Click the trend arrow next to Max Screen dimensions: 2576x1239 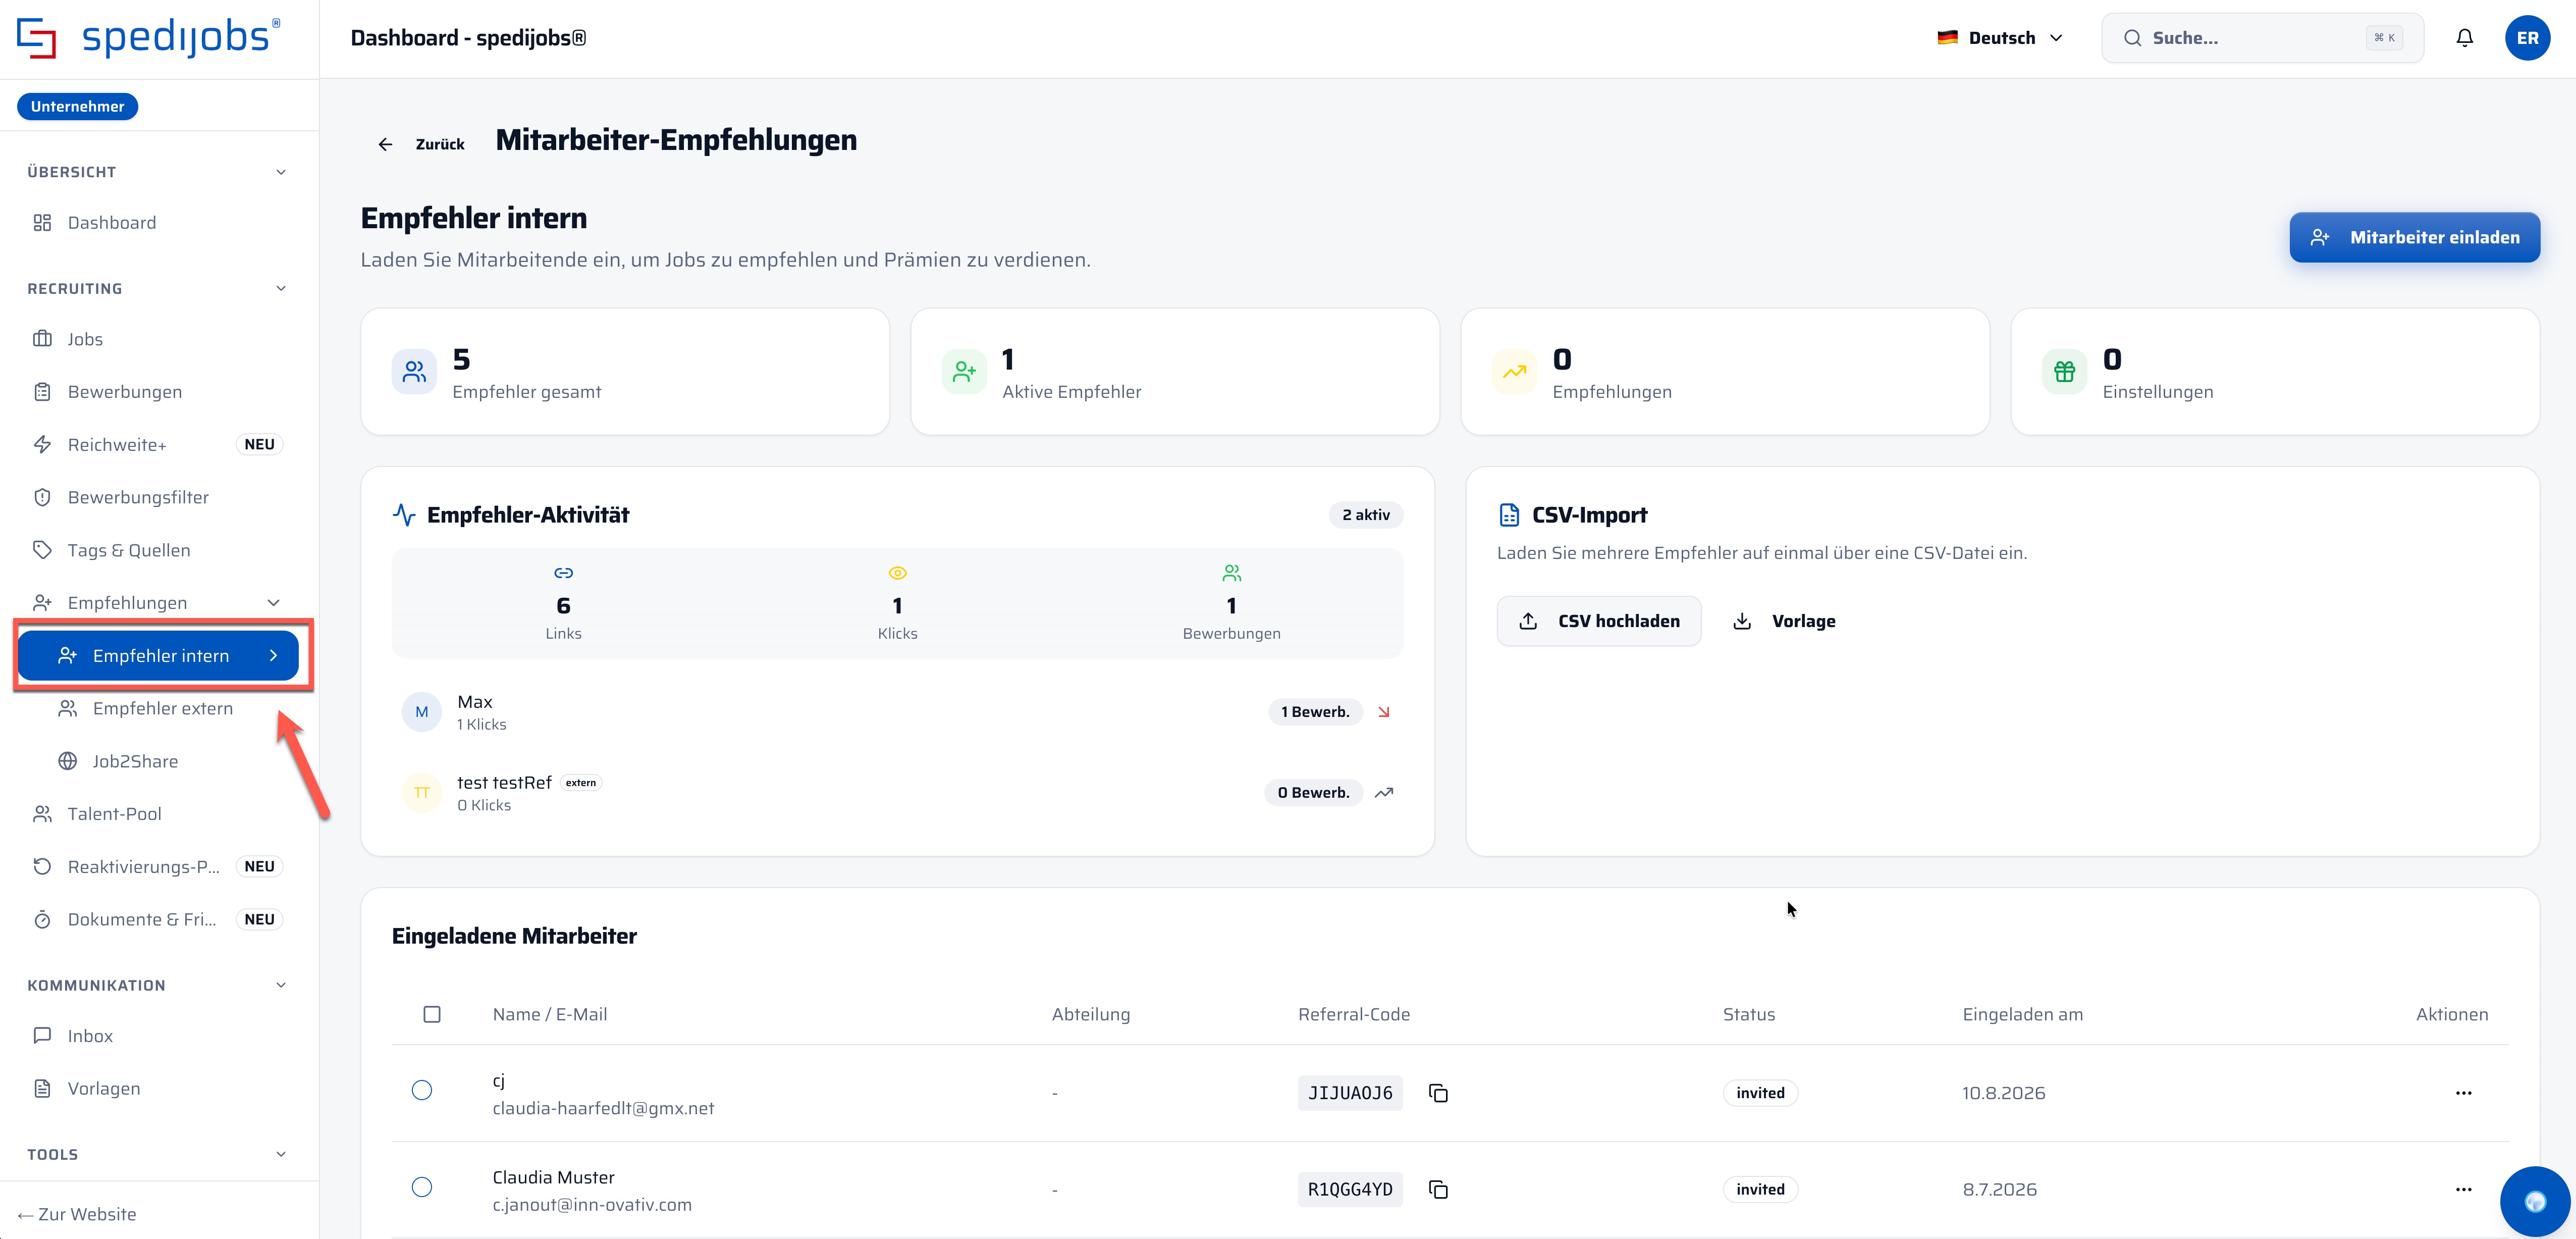click(x=1384, y=712)
